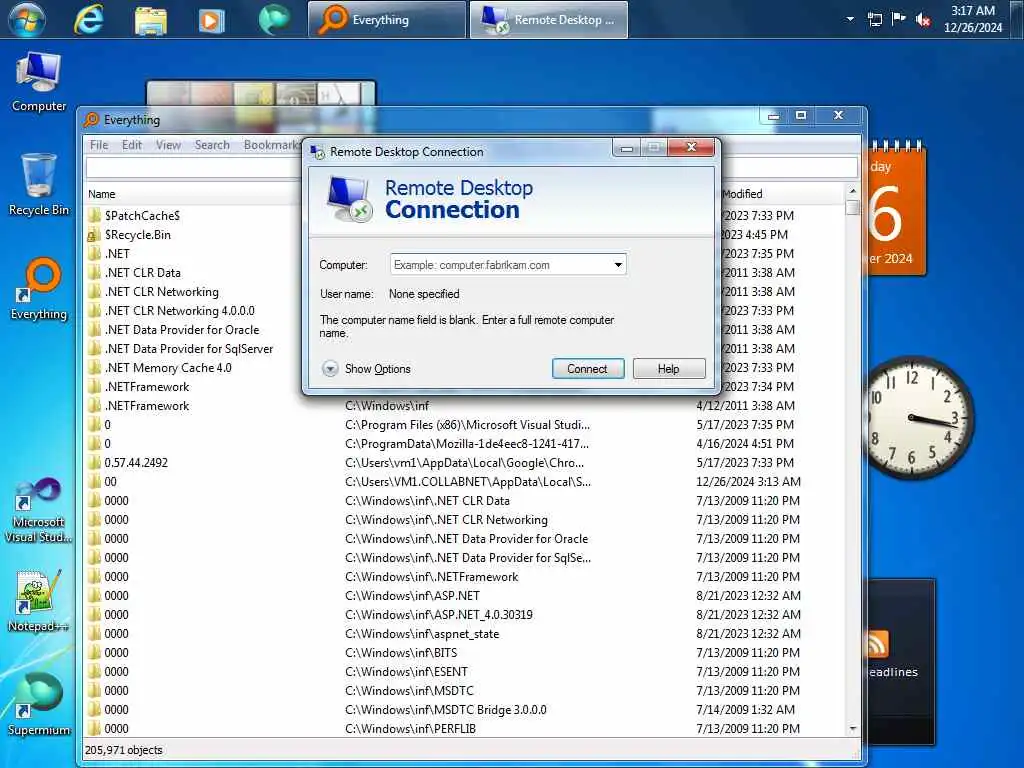Select the .NET CLR Data row
The width and height of the screenshot is (1024, 768).
click(x=193, y=272)
